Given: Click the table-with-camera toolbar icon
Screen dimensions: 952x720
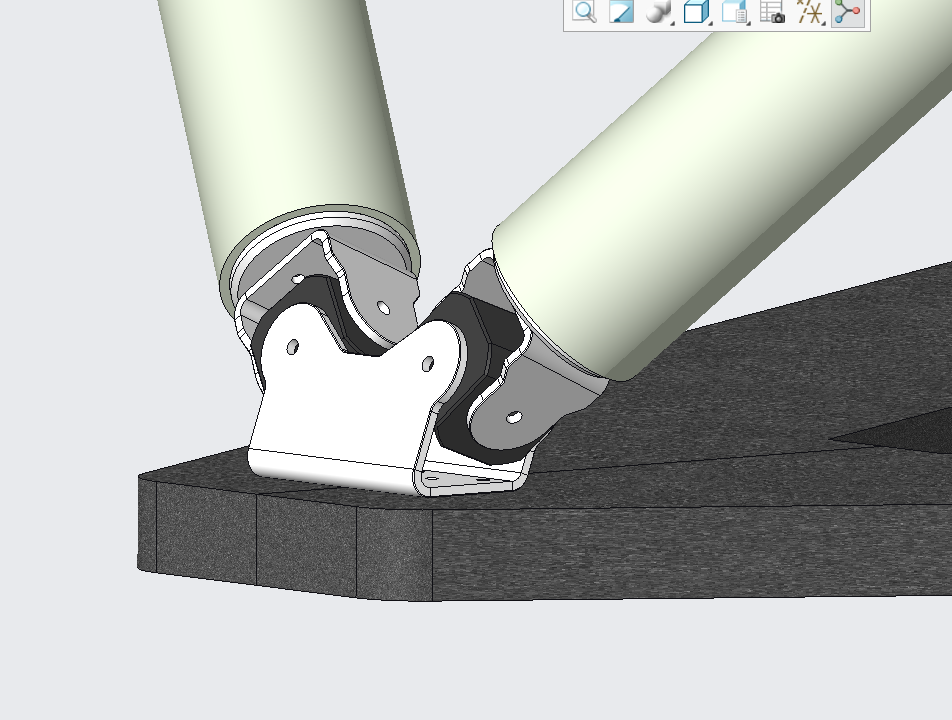Looking at the screenshot, I should (x=772, y=12).
